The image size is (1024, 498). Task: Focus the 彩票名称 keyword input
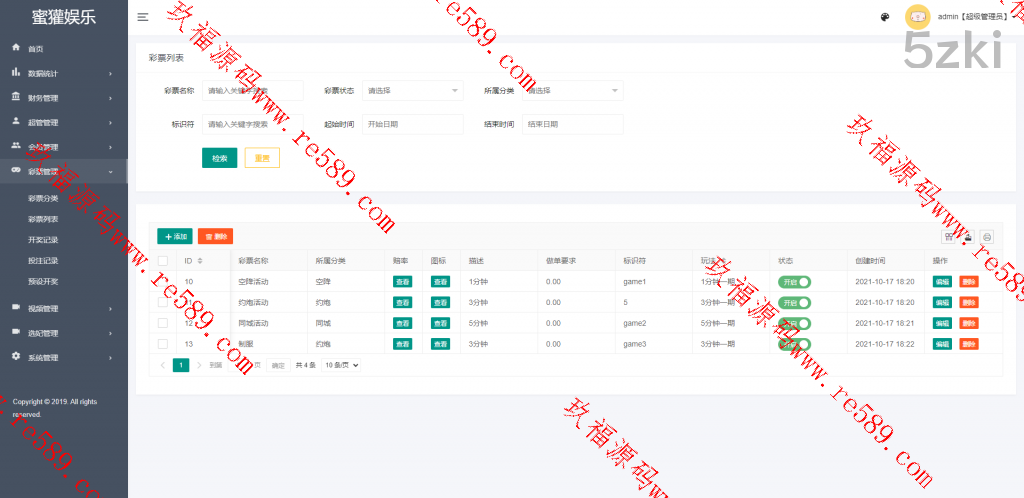pyautogui.click(x=253, y=90)
